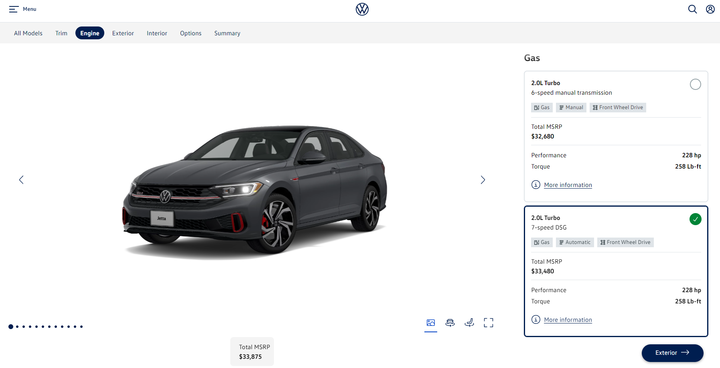Open the hamburger Menu
The height and width of the screenshot is (368, 720).
pos(22,9)
